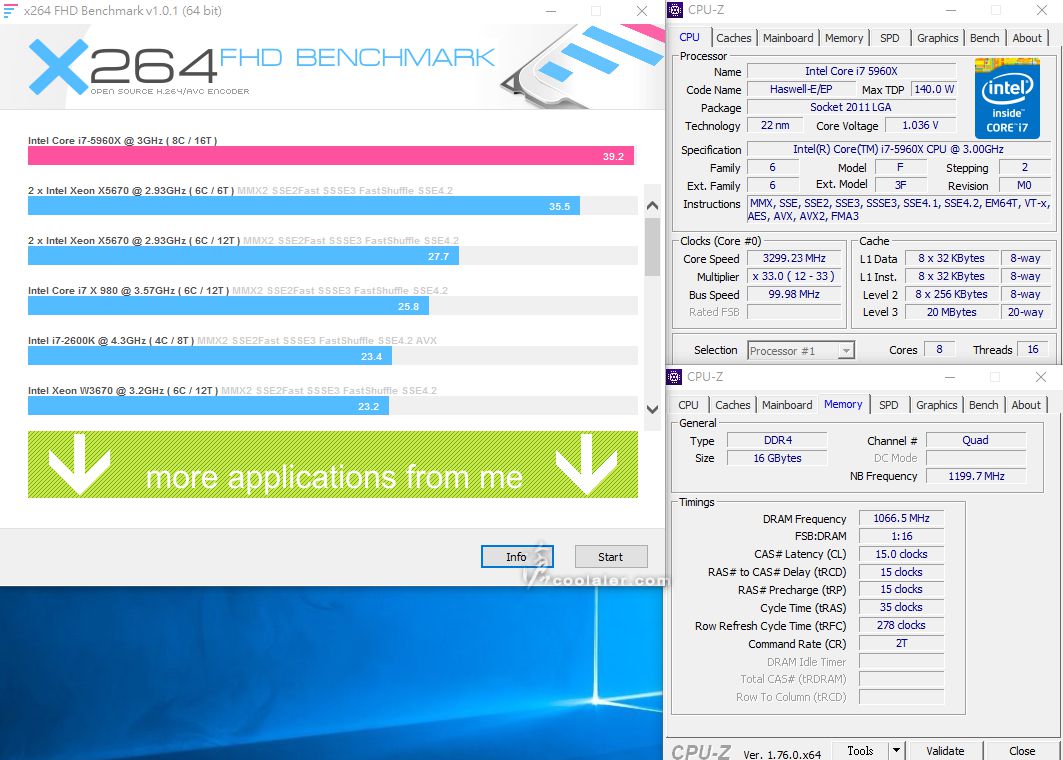This screenshot has width=1063, height=760.
Task: Click the Multiplier value x 33.0
Action: tap(794, 277)
